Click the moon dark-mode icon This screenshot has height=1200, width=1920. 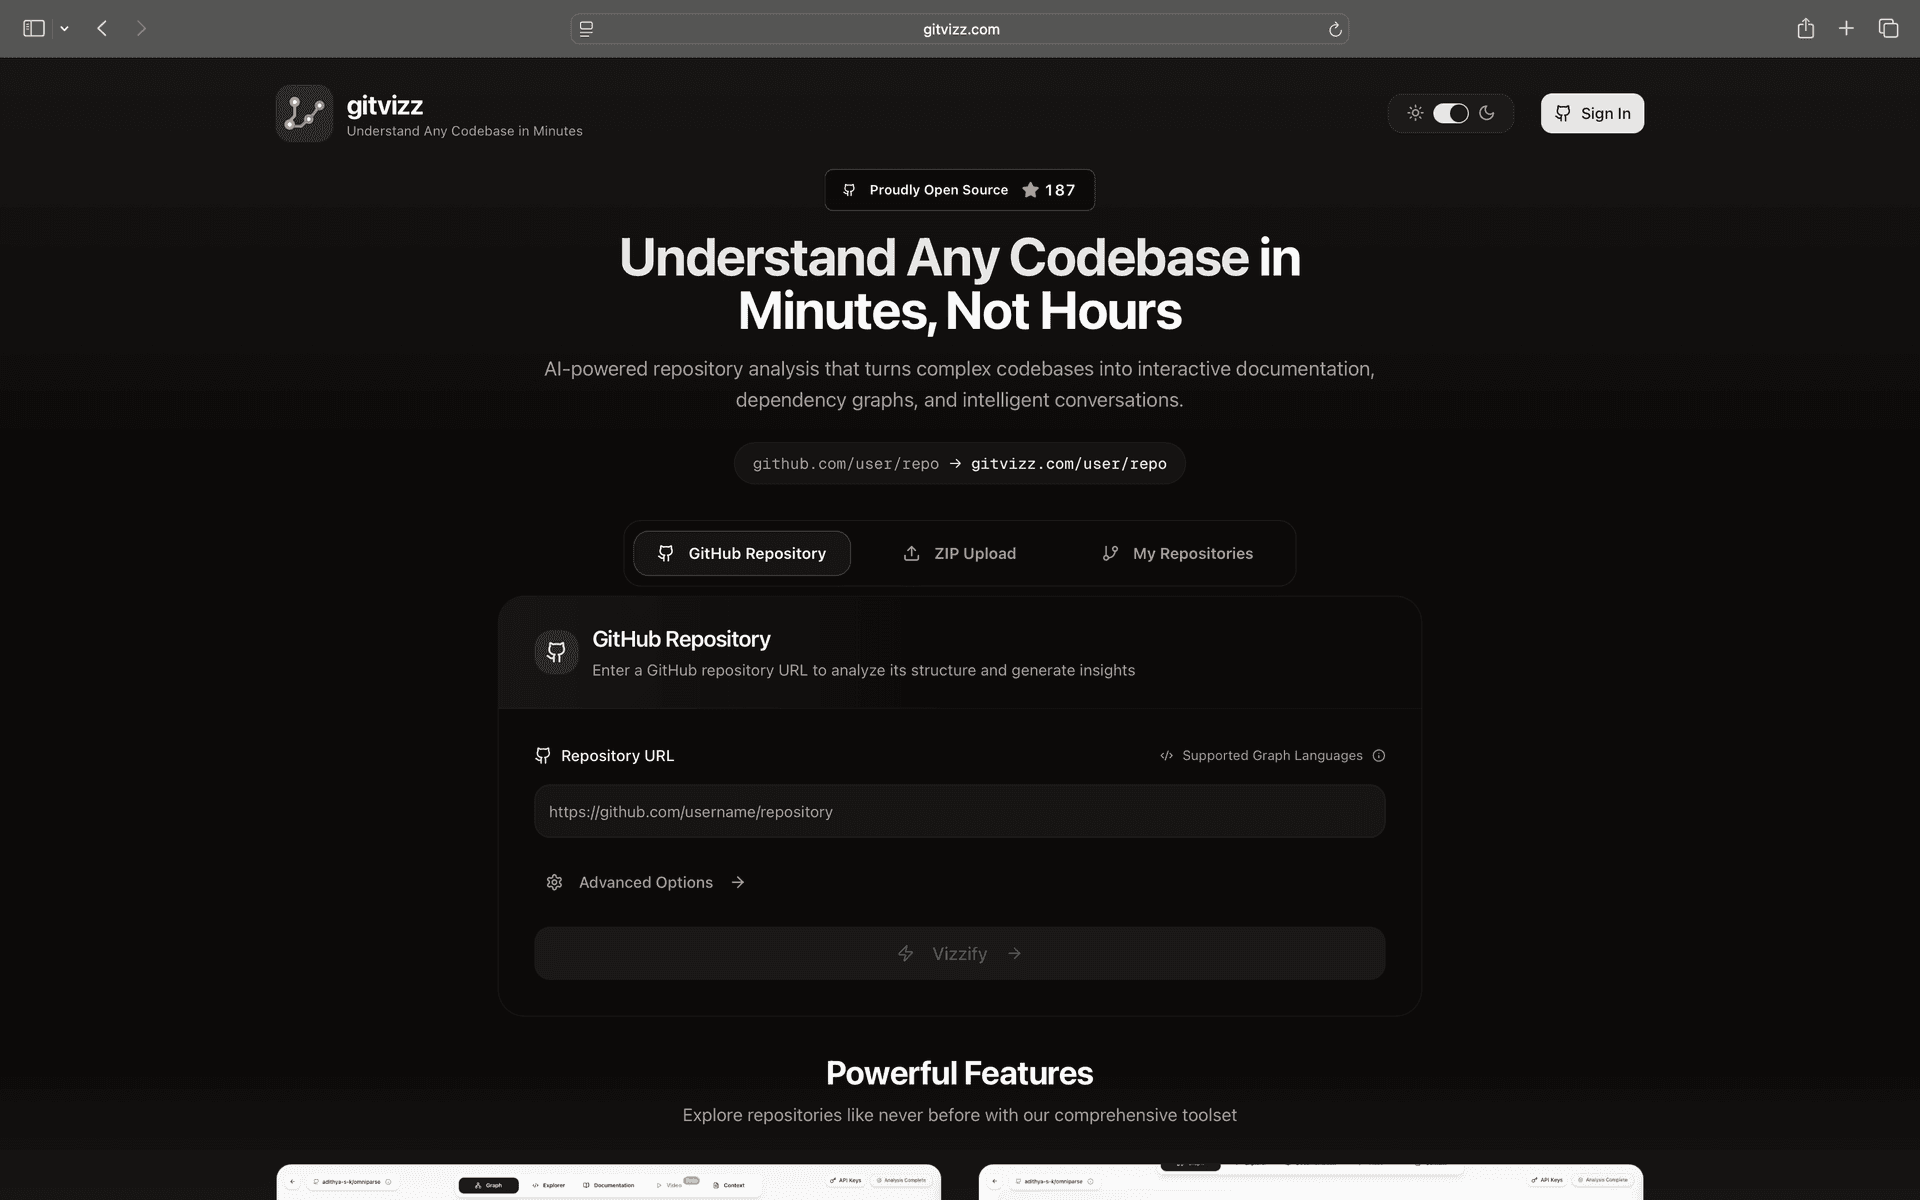tap(1487, 113)
